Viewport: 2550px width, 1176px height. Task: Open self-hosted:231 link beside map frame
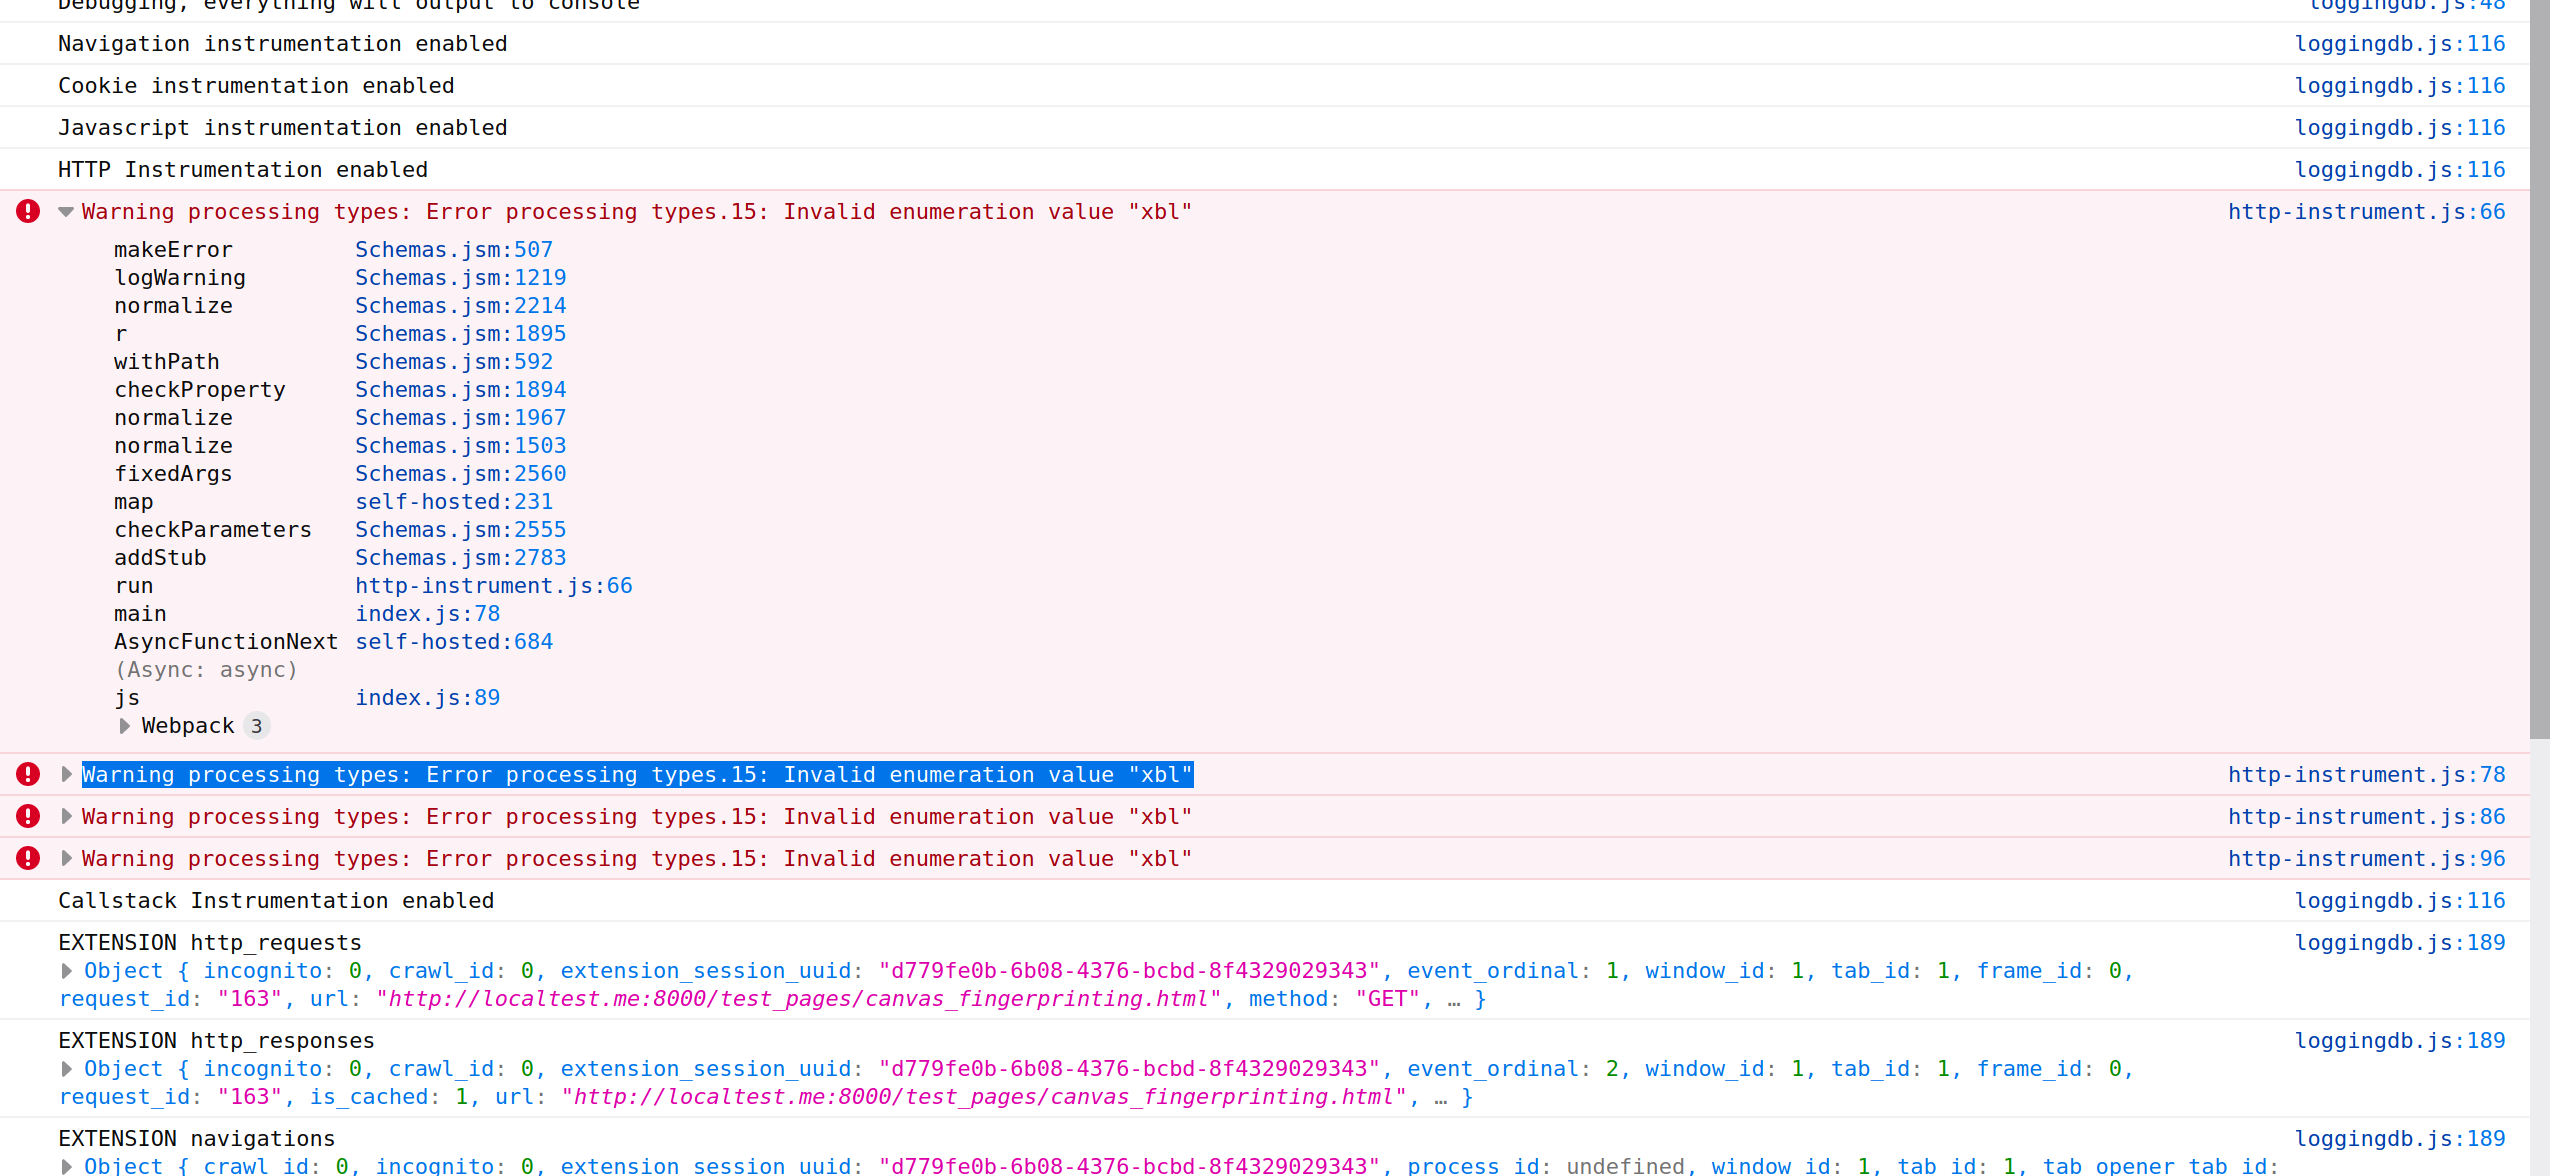pos(454,501)
